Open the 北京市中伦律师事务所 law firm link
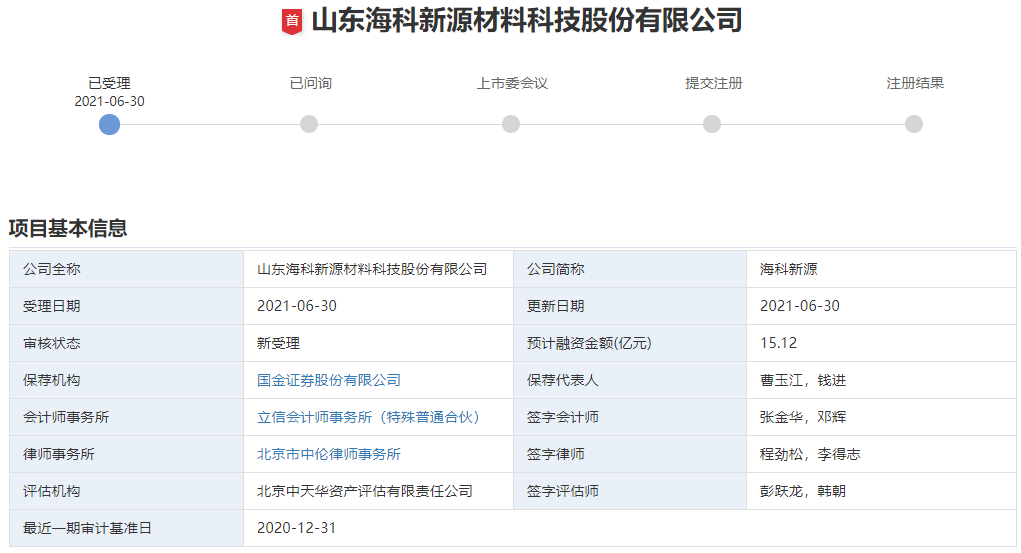 pyautogui.click(x=328, y=454)
